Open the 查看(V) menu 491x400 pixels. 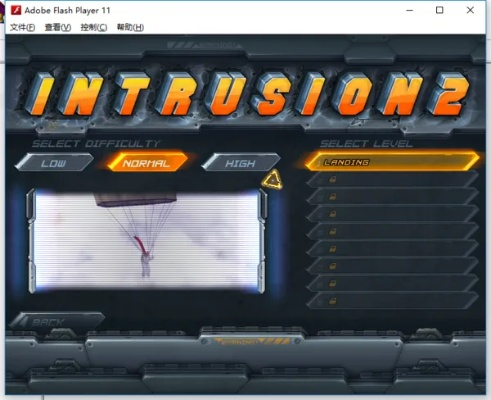(58, 27)
